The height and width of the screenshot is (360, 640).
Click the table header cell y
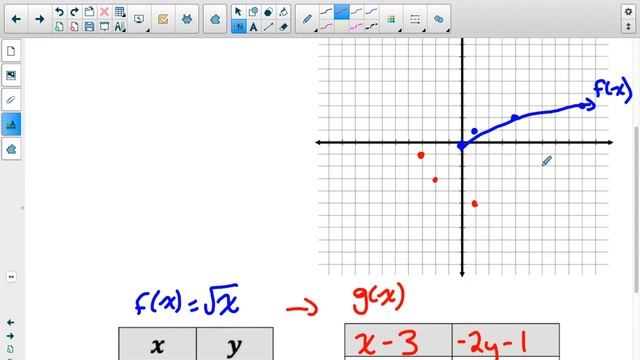point(235,344)
